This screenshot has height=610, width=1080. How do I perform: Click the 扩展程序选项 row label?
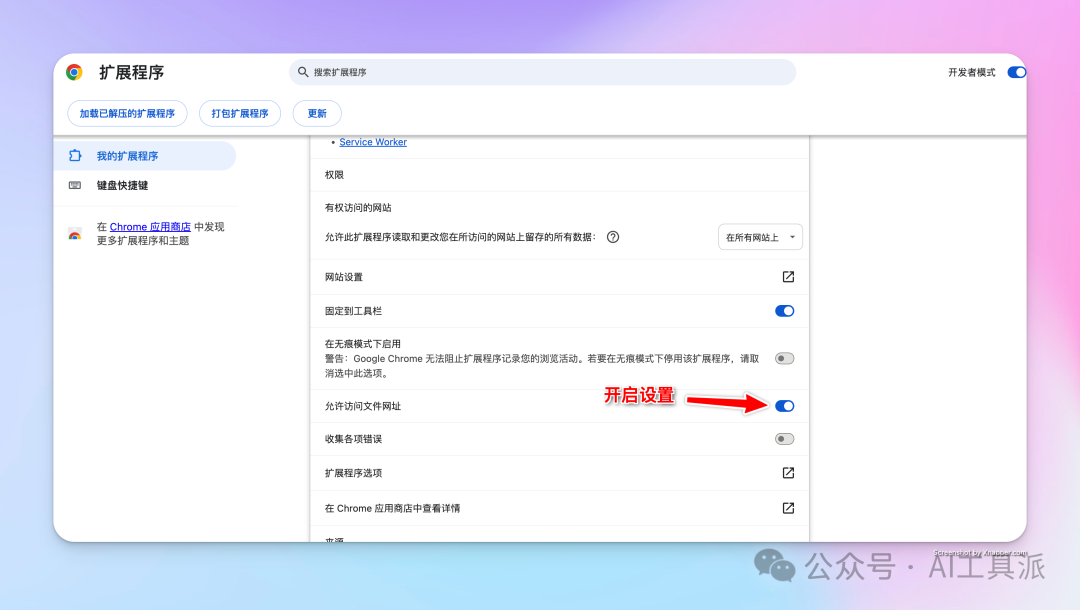click(353, 473)
